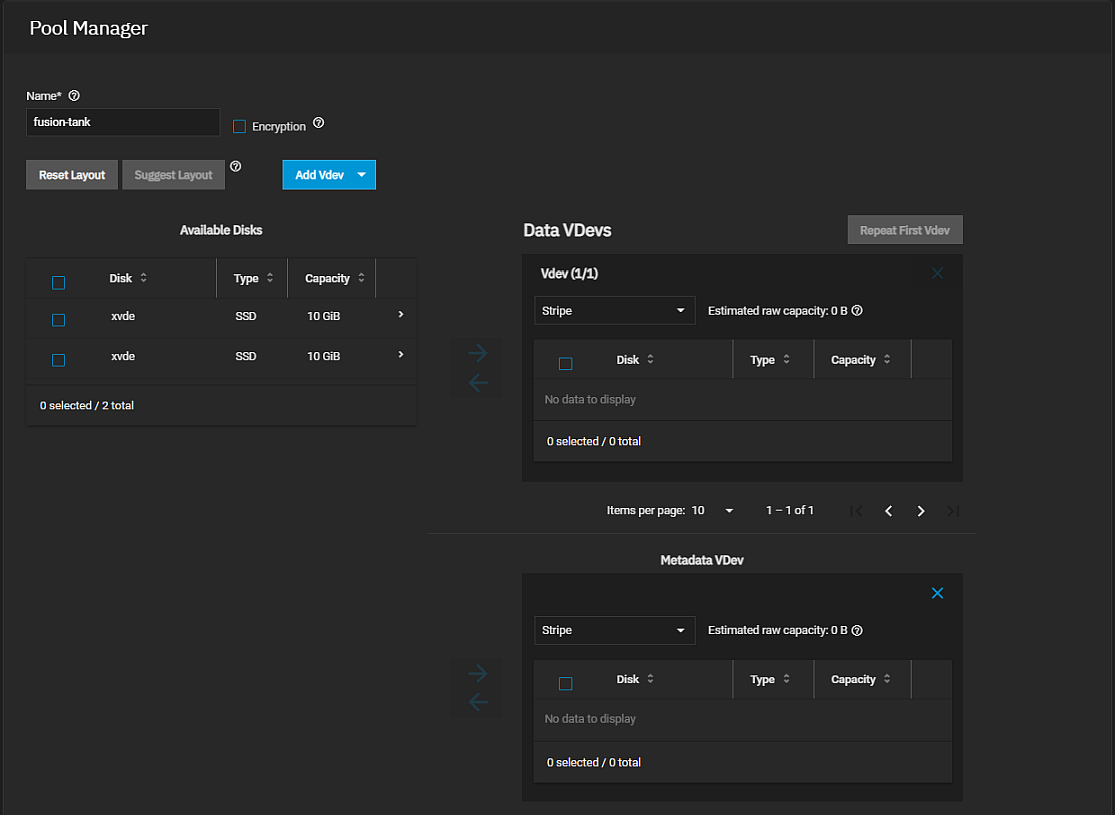This screenshot has height=815, width=1115.
Task: Open Metadata VDev Stripe layout dropdown
Action: click(x=614, y=631)
